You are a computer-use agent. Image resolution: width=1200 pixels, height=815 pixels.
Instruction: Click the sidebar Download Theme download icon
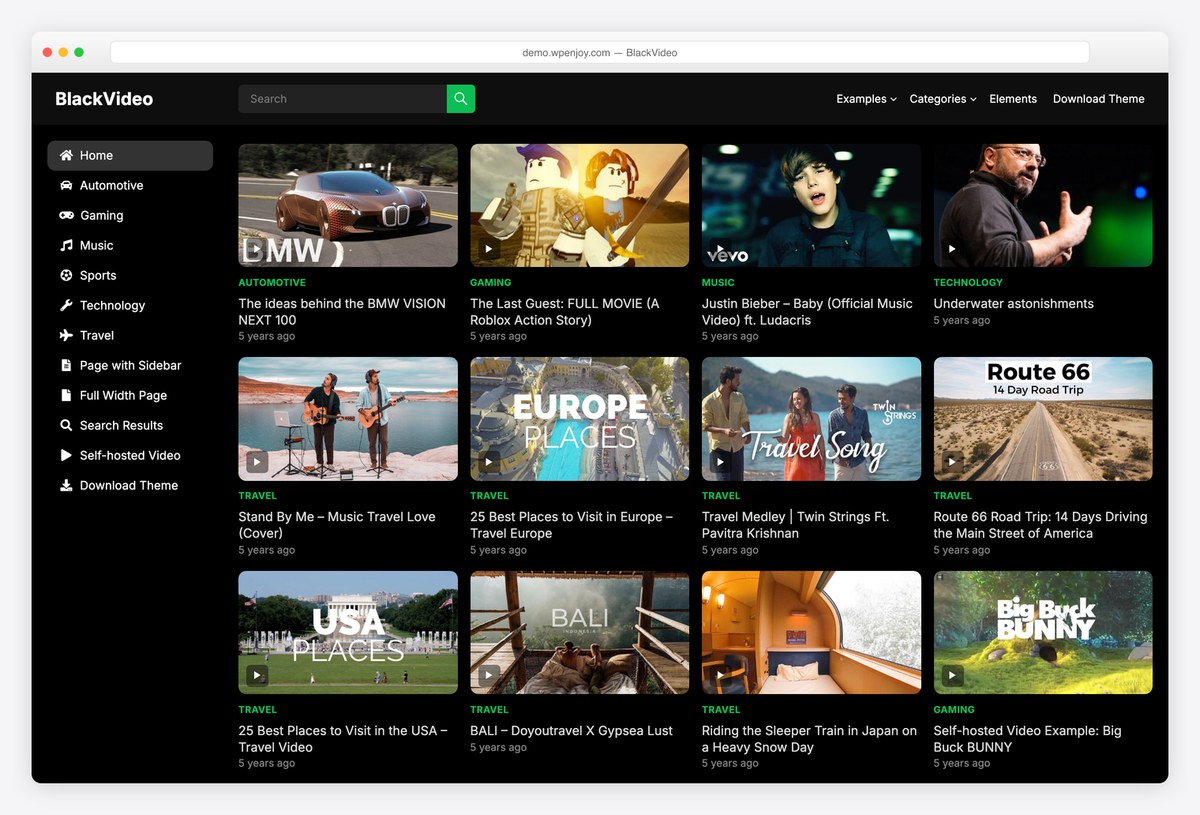[x=66, y=485]
